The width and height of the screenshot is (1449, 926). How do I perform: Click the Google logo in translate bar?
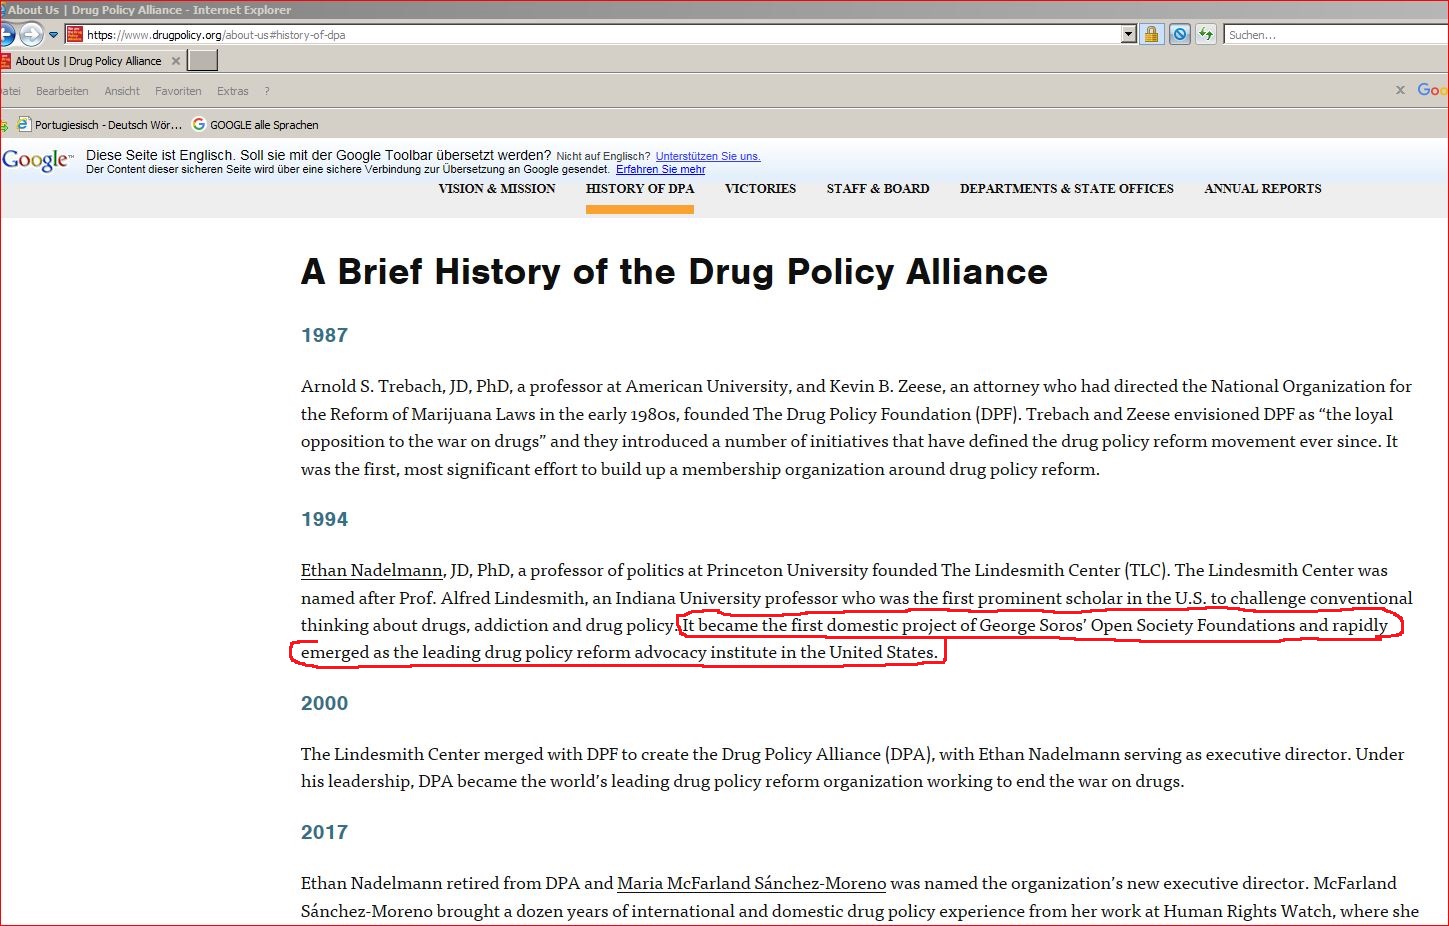coord(37,160)
